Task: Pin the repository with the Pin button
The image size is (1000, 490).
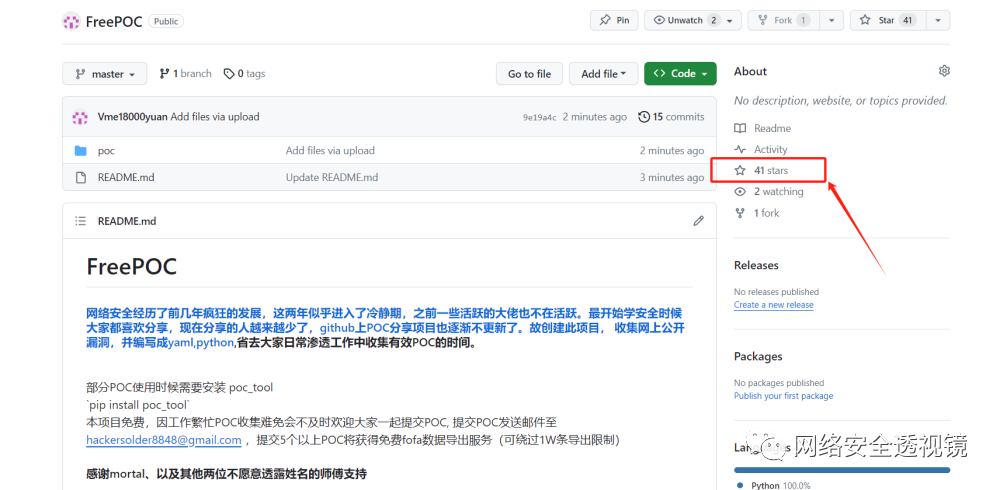Action: (614, 20)
